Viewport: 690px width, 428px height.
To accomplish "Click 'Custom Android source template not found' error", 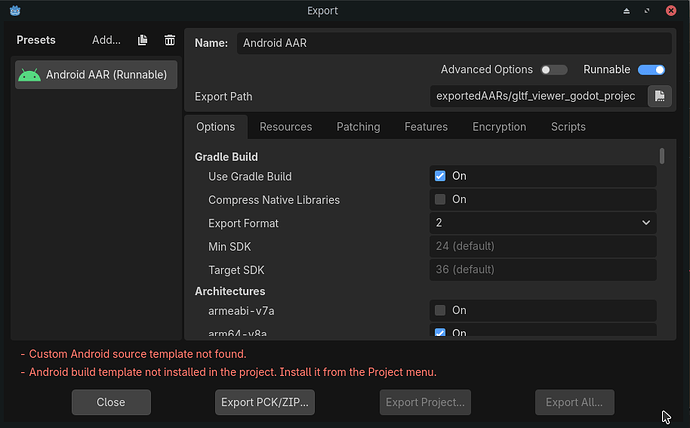I will (137, 354).
